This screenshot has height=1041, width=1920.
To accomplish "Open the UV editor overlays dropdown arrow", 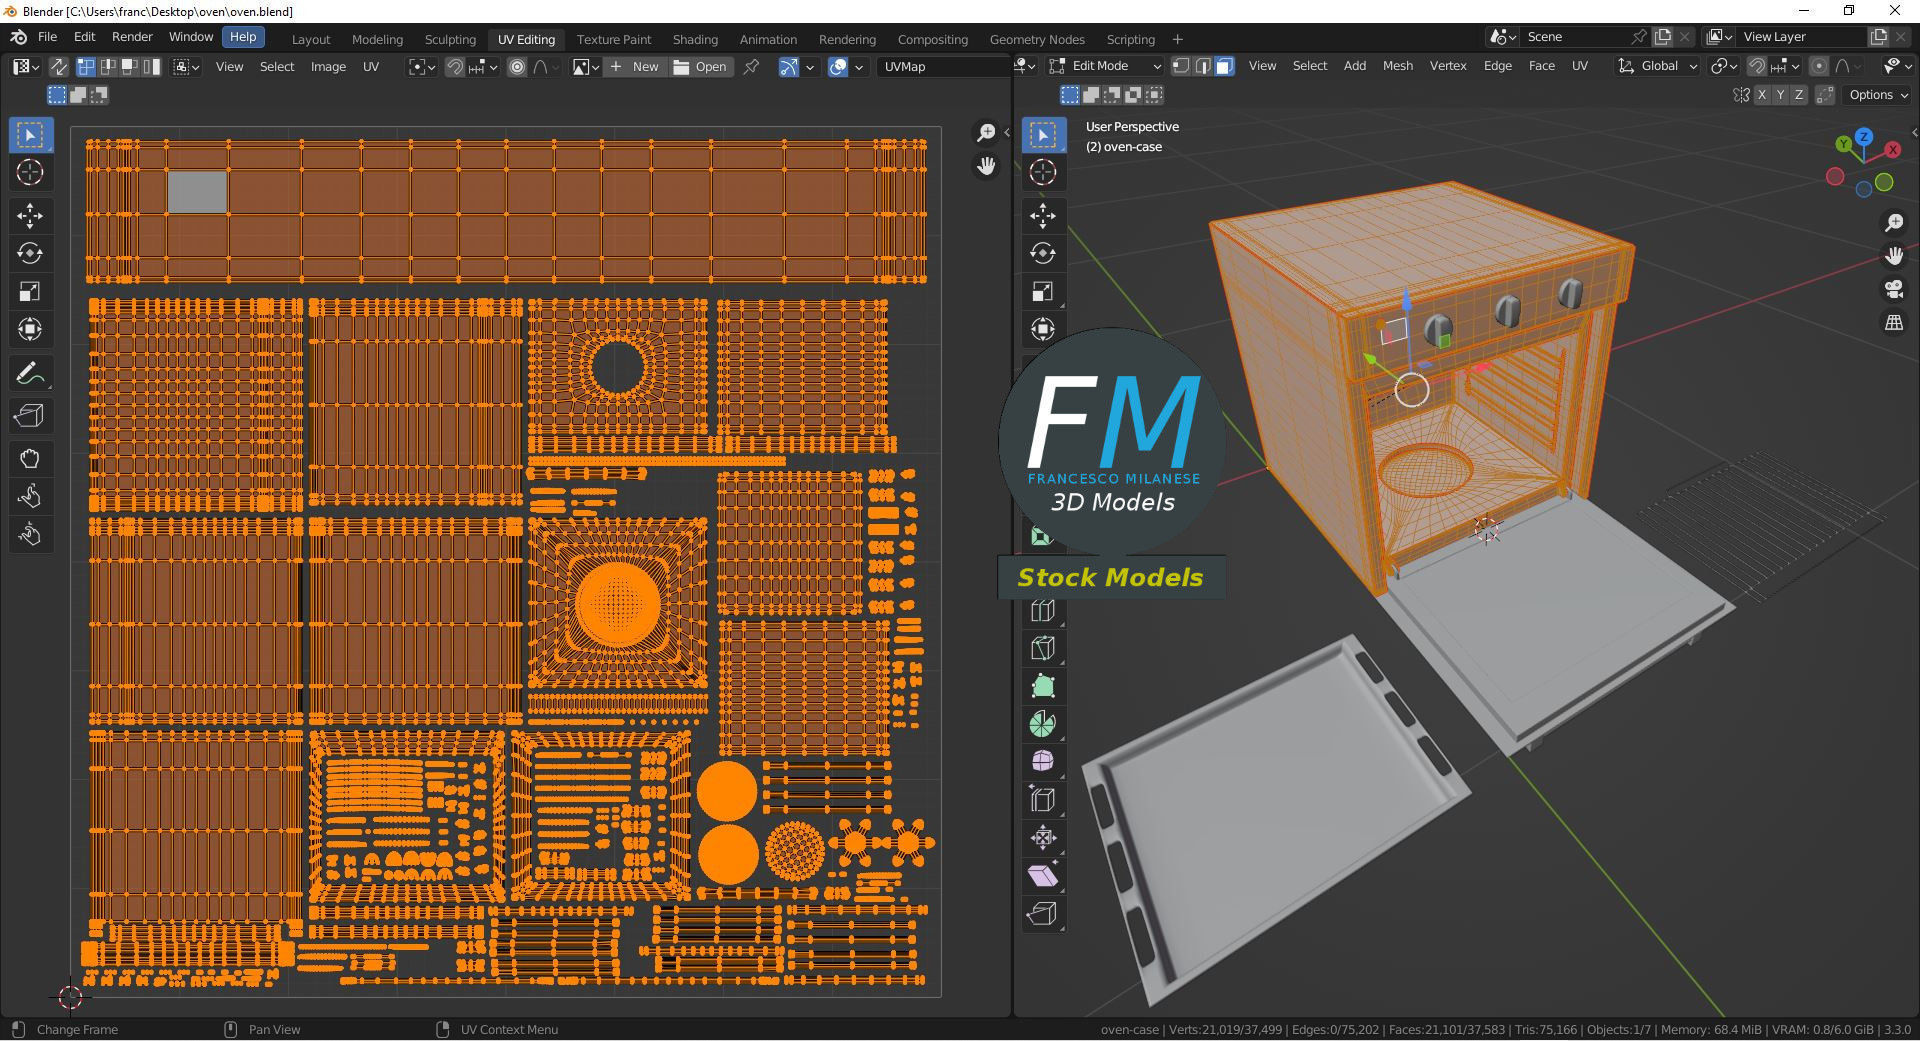I will pos(859,67).
